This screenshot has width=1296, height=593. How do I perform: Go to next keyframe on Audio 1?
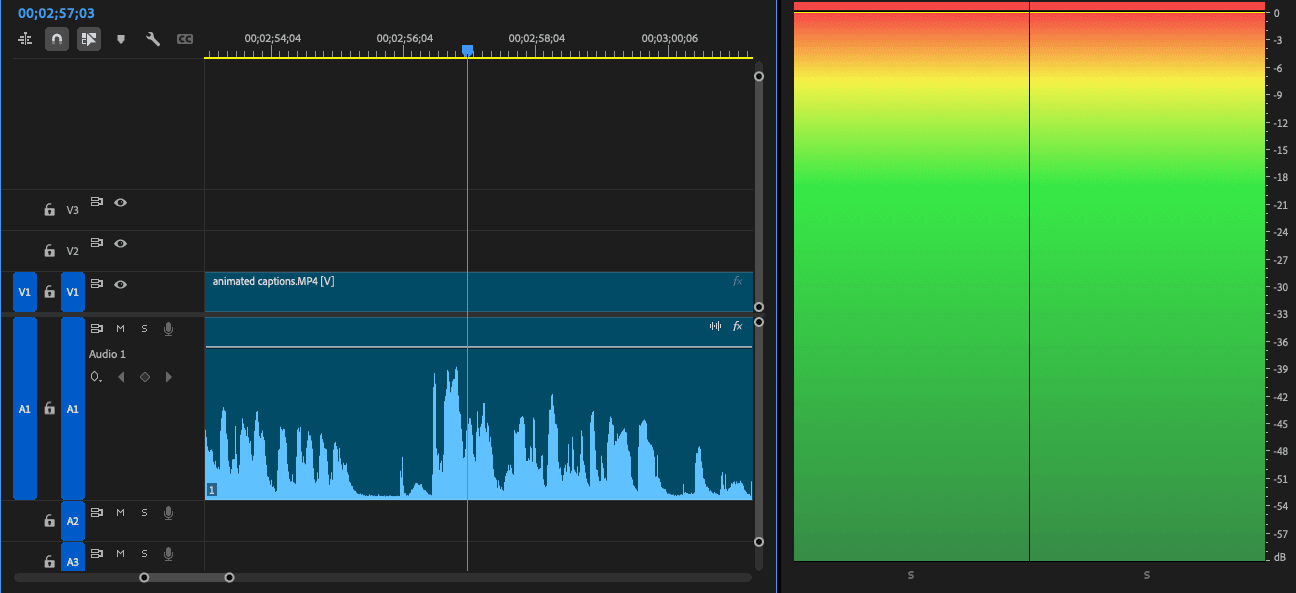[168, 377]
